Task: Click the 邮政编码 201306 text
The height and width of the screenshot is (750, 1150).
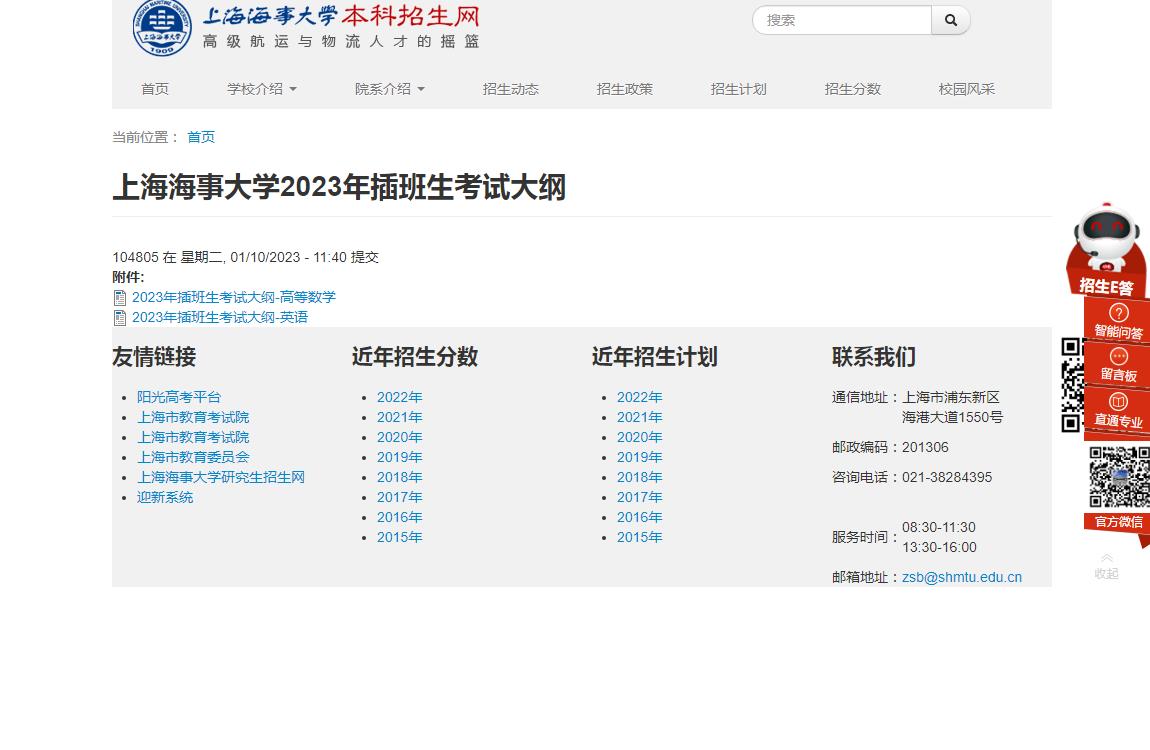Action: tap(890, 447)
